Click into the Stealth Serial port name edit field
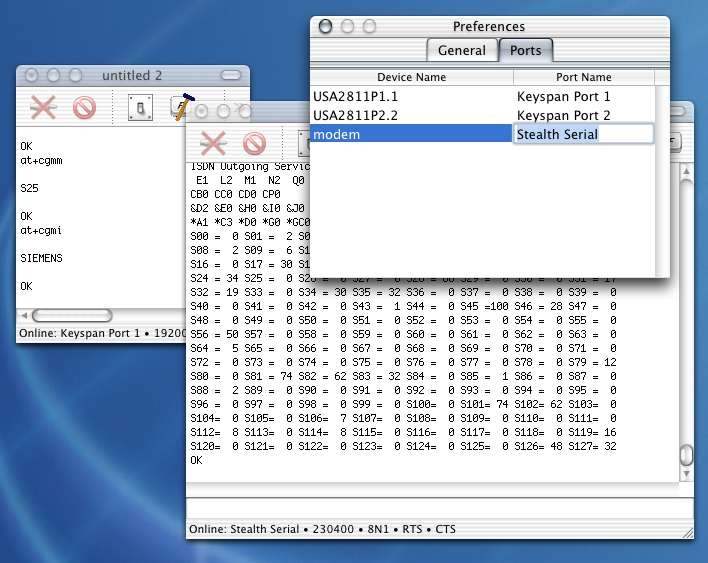 583,134
